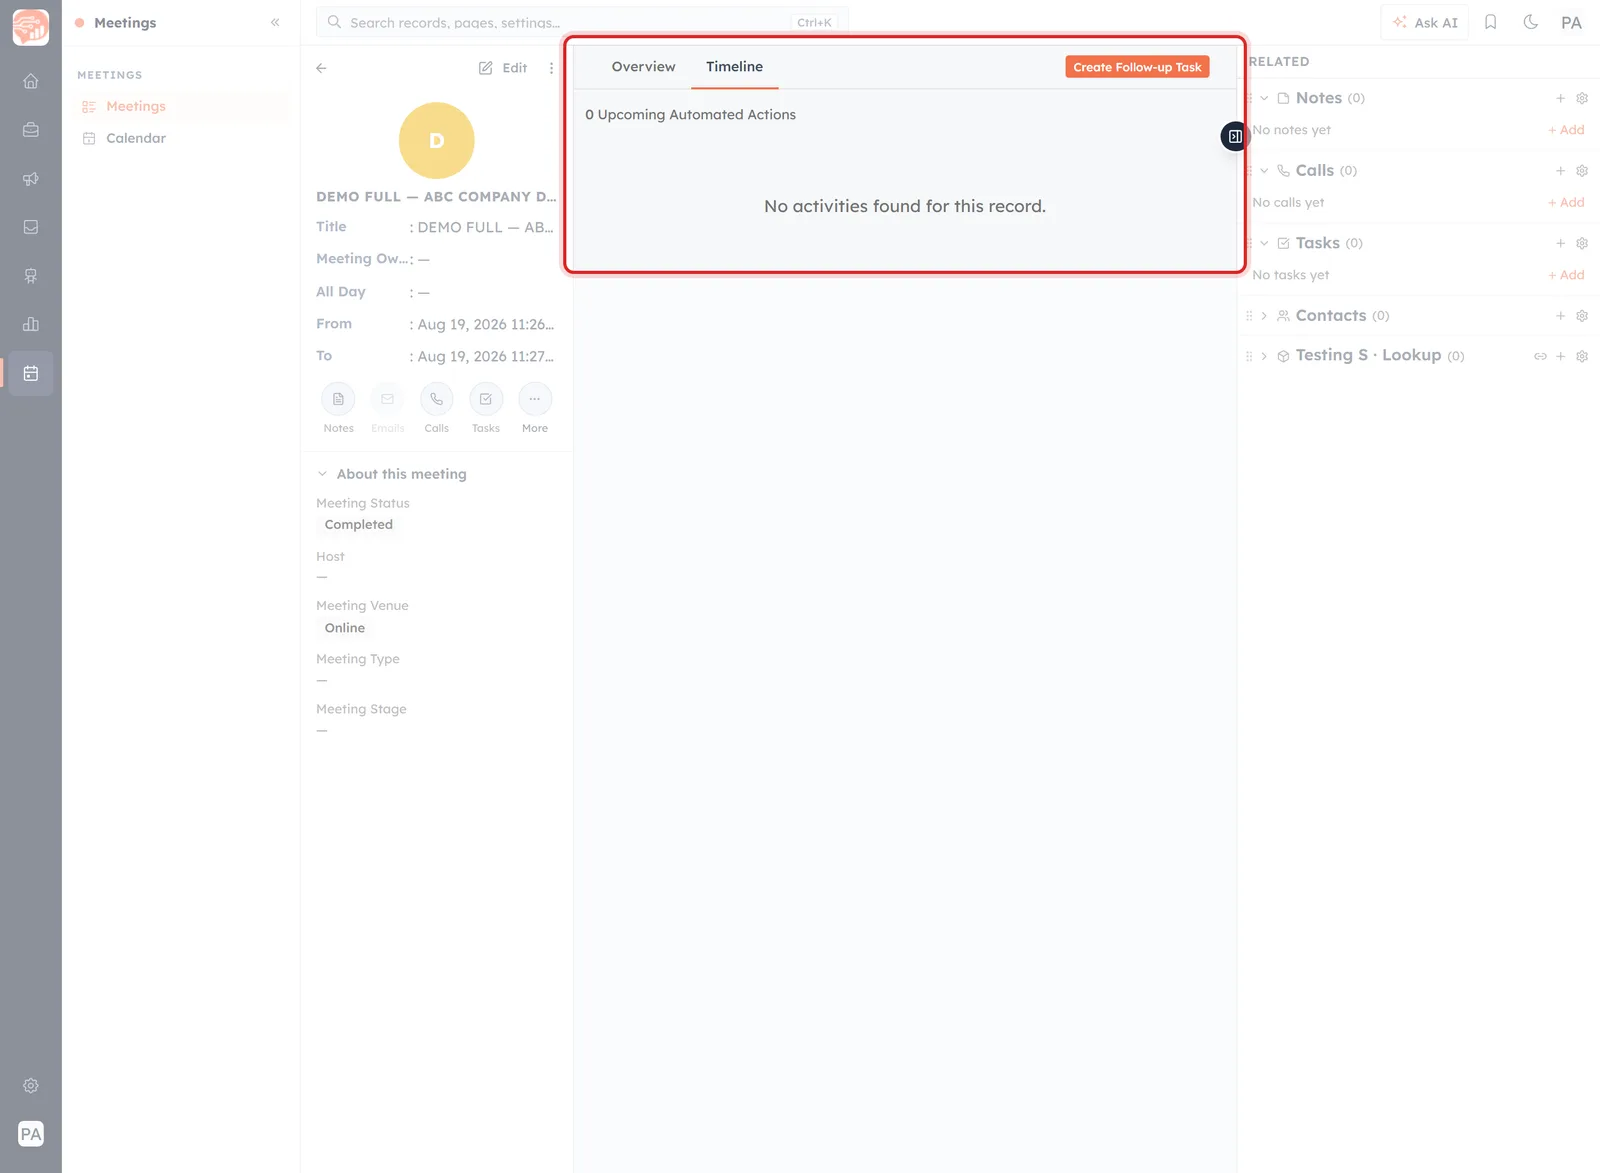
Task: Click the app logo at top left
Action: coord(31,27)
